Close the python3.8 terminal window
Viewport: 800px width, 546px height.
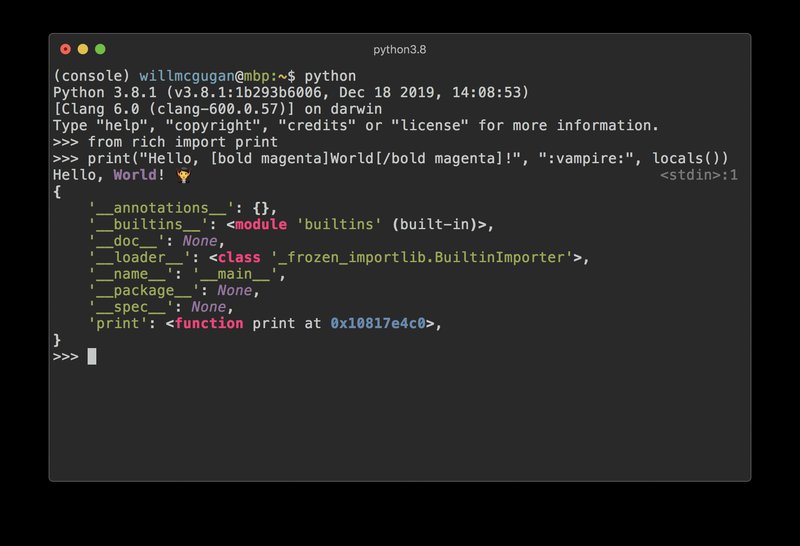coord(65,49)
